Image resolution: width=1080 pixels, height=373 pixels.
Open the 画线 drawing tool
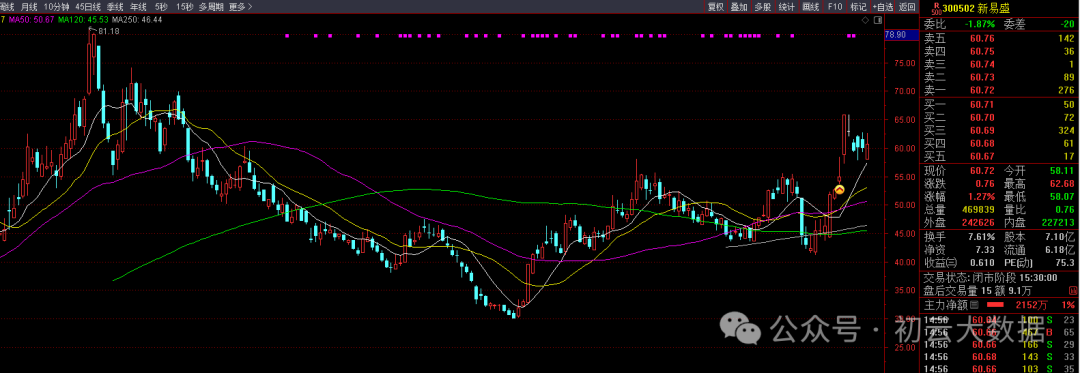tap(811, 7)
